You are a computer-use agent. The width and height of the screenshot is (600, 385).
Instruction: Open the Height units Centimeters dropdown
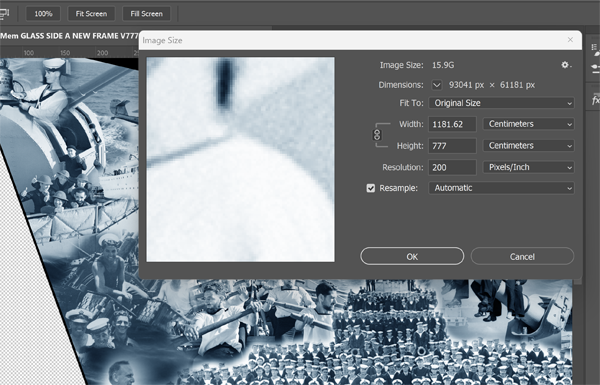528,146
